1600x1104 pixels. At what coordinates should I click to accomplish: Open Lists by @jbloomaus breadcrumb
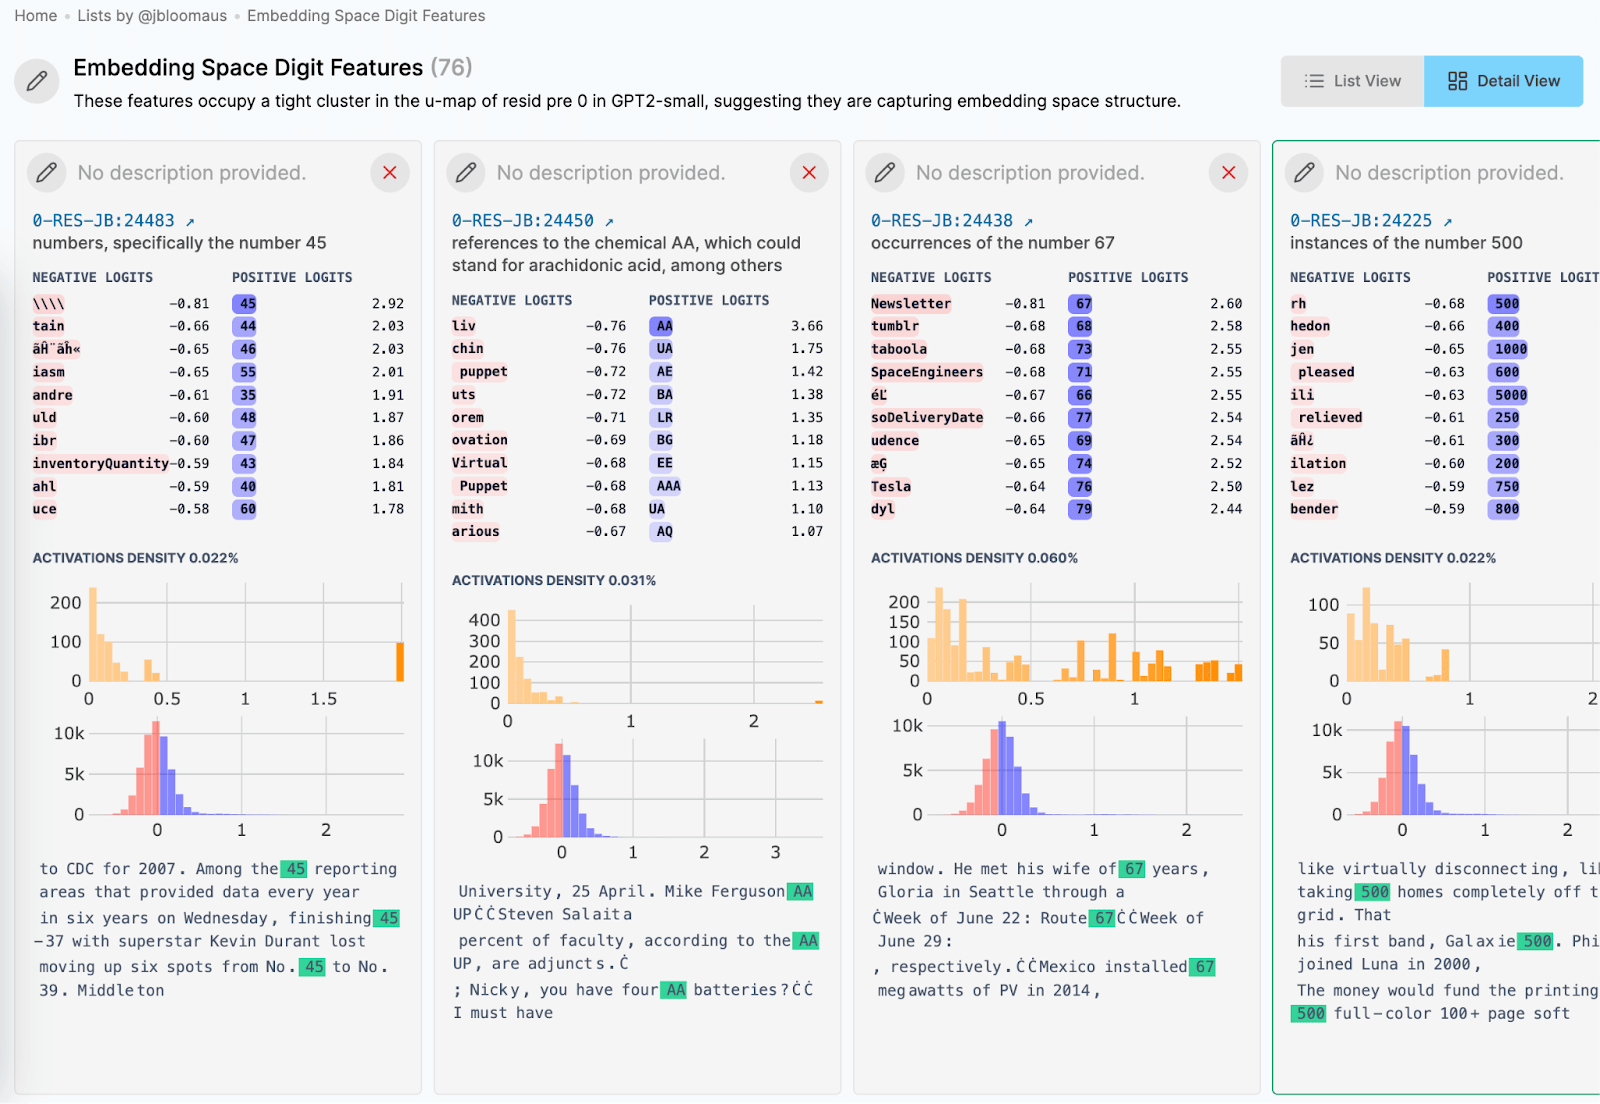(x=152, y=16)
